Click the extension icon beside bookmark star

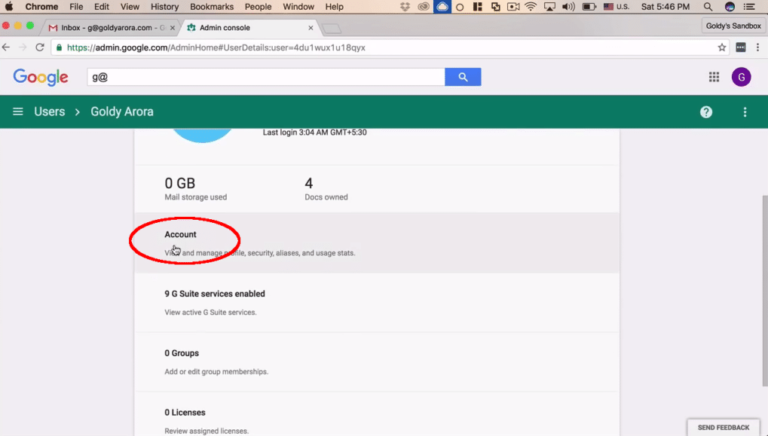741,48
